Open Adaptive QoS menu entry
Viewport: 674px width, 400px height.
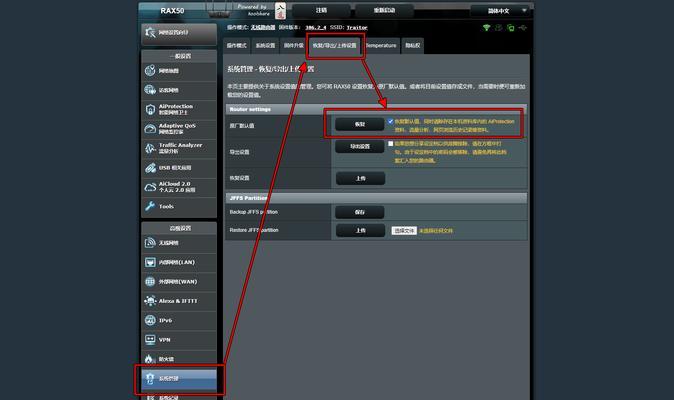[x=179, y=128]
